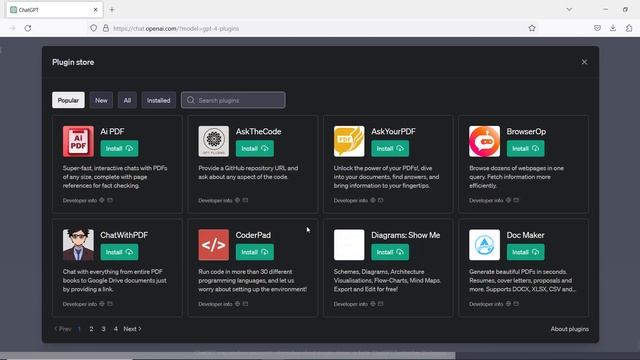Click the current page 1 indicator
Screen dimensions: 640x360
pyautogui.click(x=79, y=329)
